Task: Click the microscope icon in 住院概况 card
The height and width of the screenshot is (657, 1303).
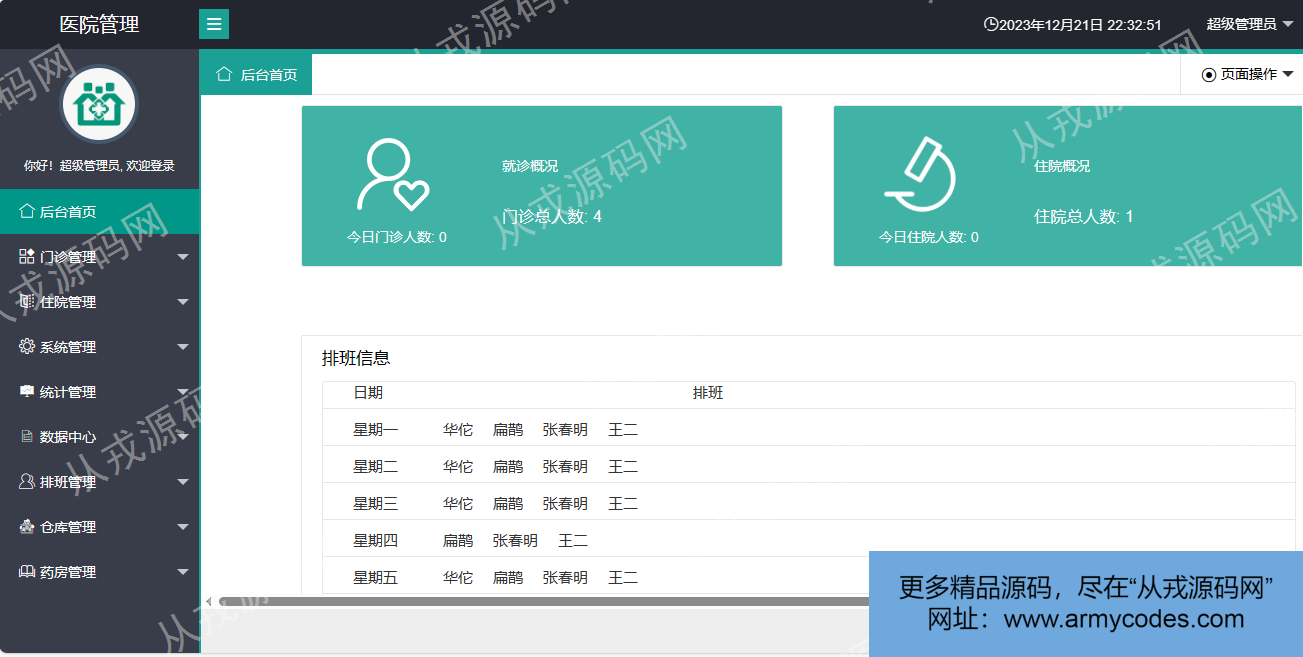Action: [x=921, y=176]
